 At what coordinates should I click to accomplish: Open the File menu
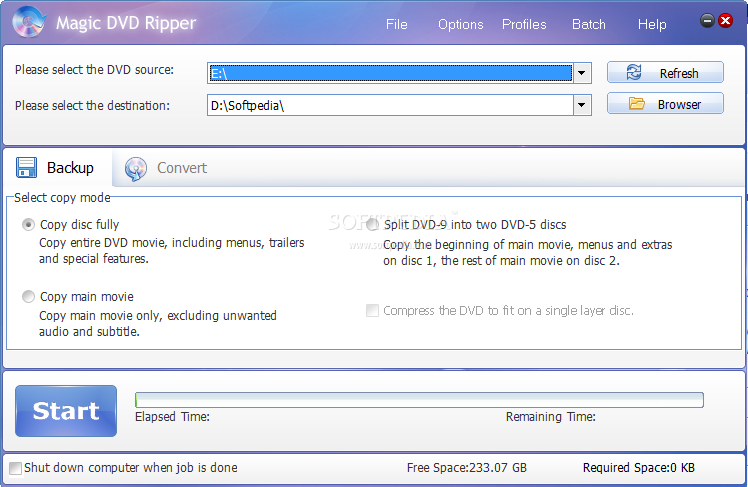tap(396, 24)
